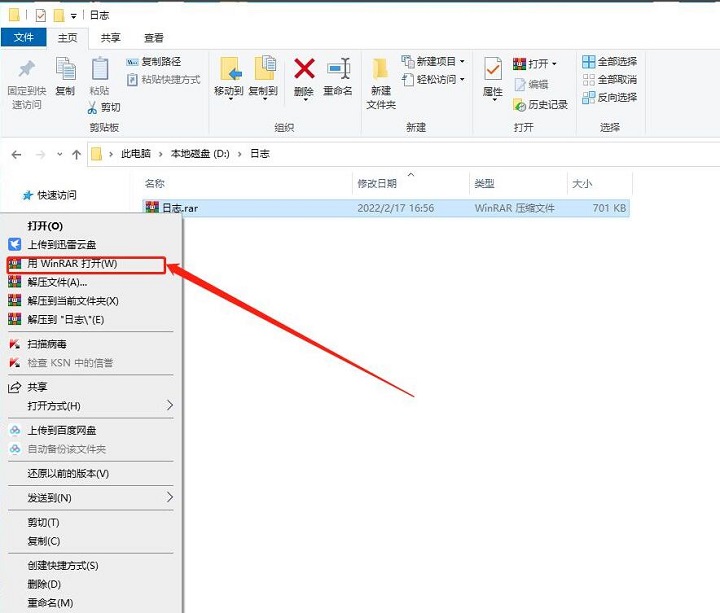The height and width of the screenshot is (613, 720).
Task: Click the Up one level arrow
Action: tap(76, 155)
